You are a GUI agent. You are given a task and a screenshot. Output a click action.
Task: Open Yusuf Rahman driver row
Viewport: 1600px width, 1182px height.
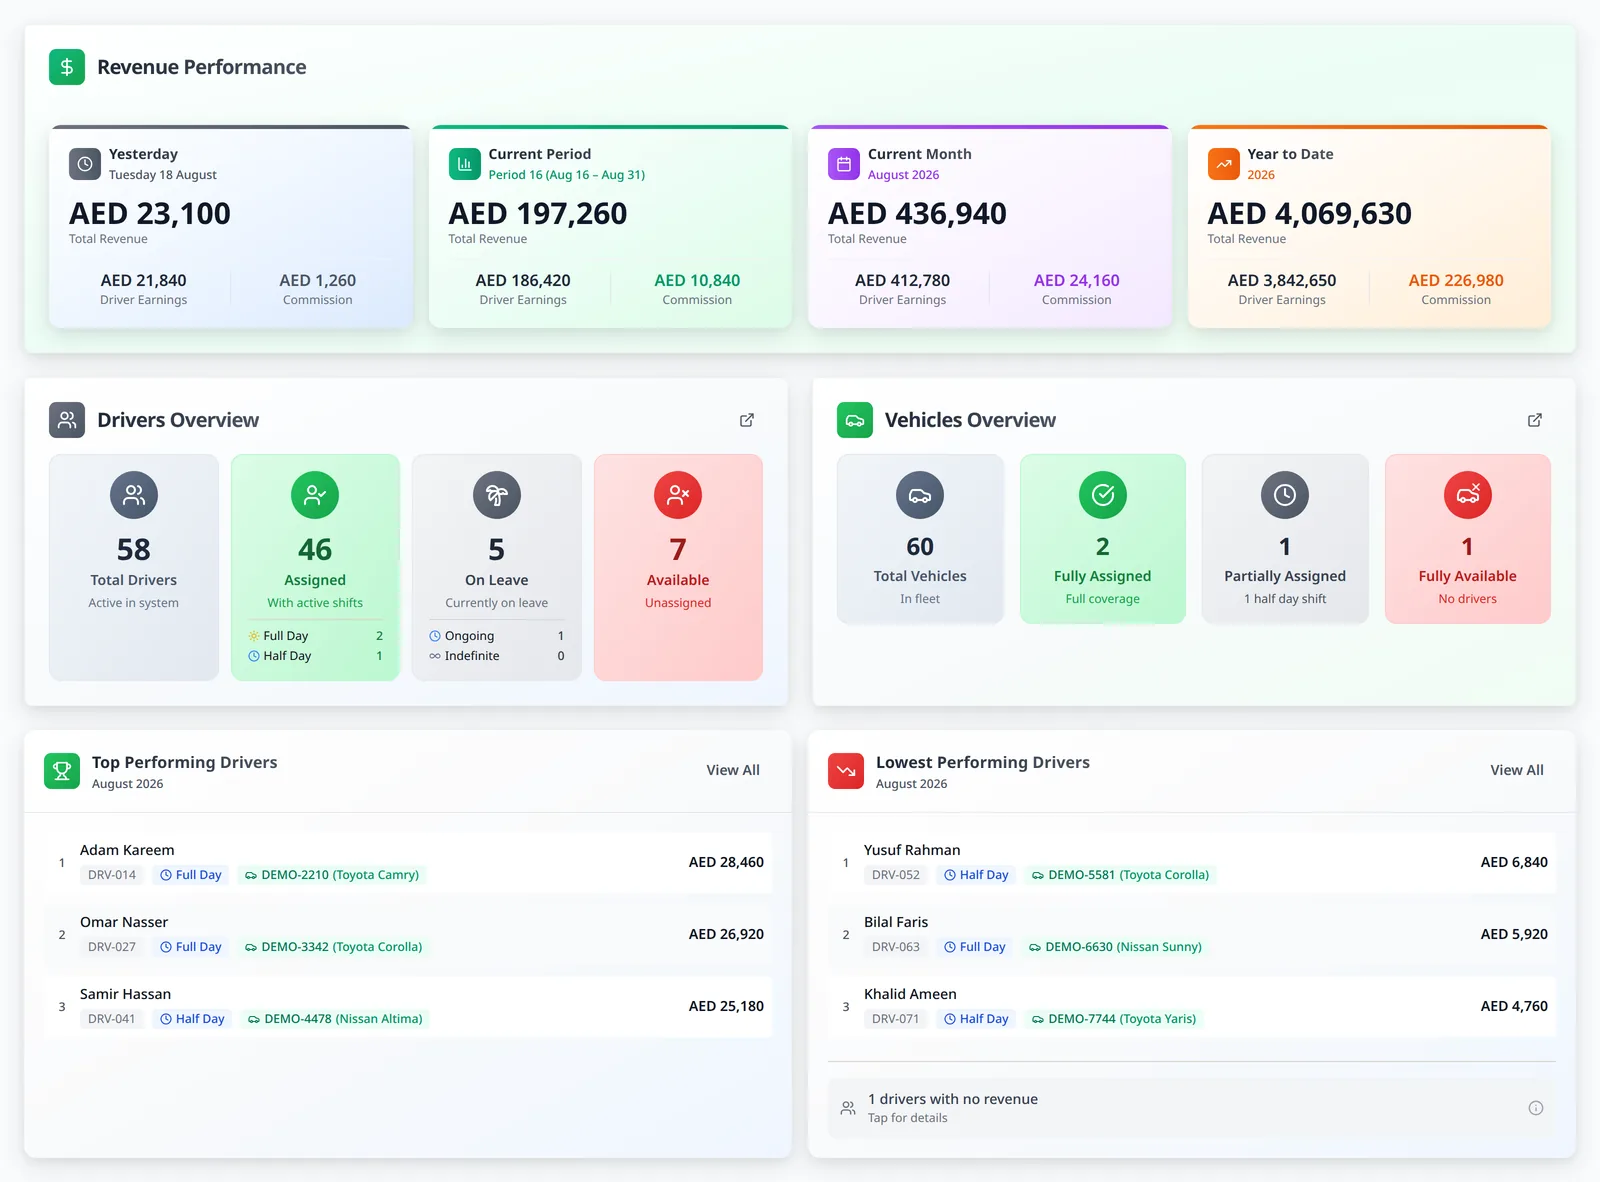point(1192,863)
